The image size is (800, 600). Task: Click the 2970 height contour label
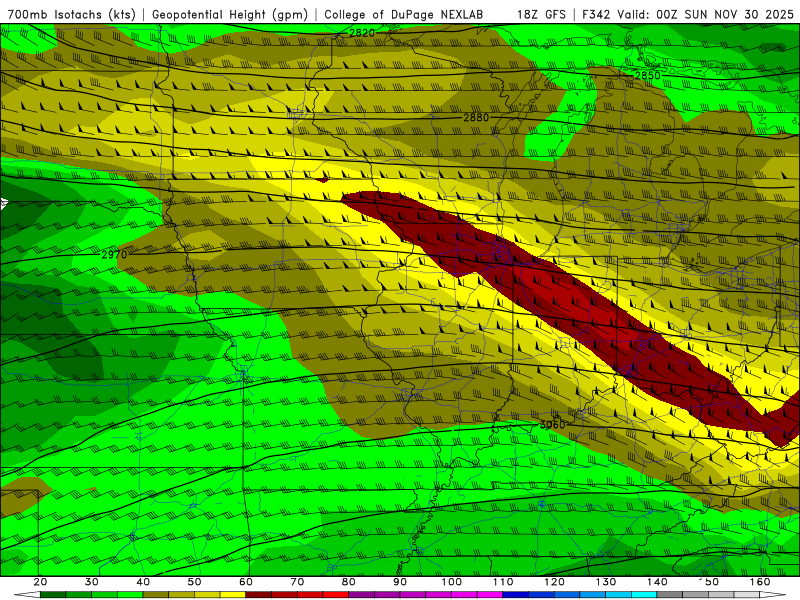[114, 254]
